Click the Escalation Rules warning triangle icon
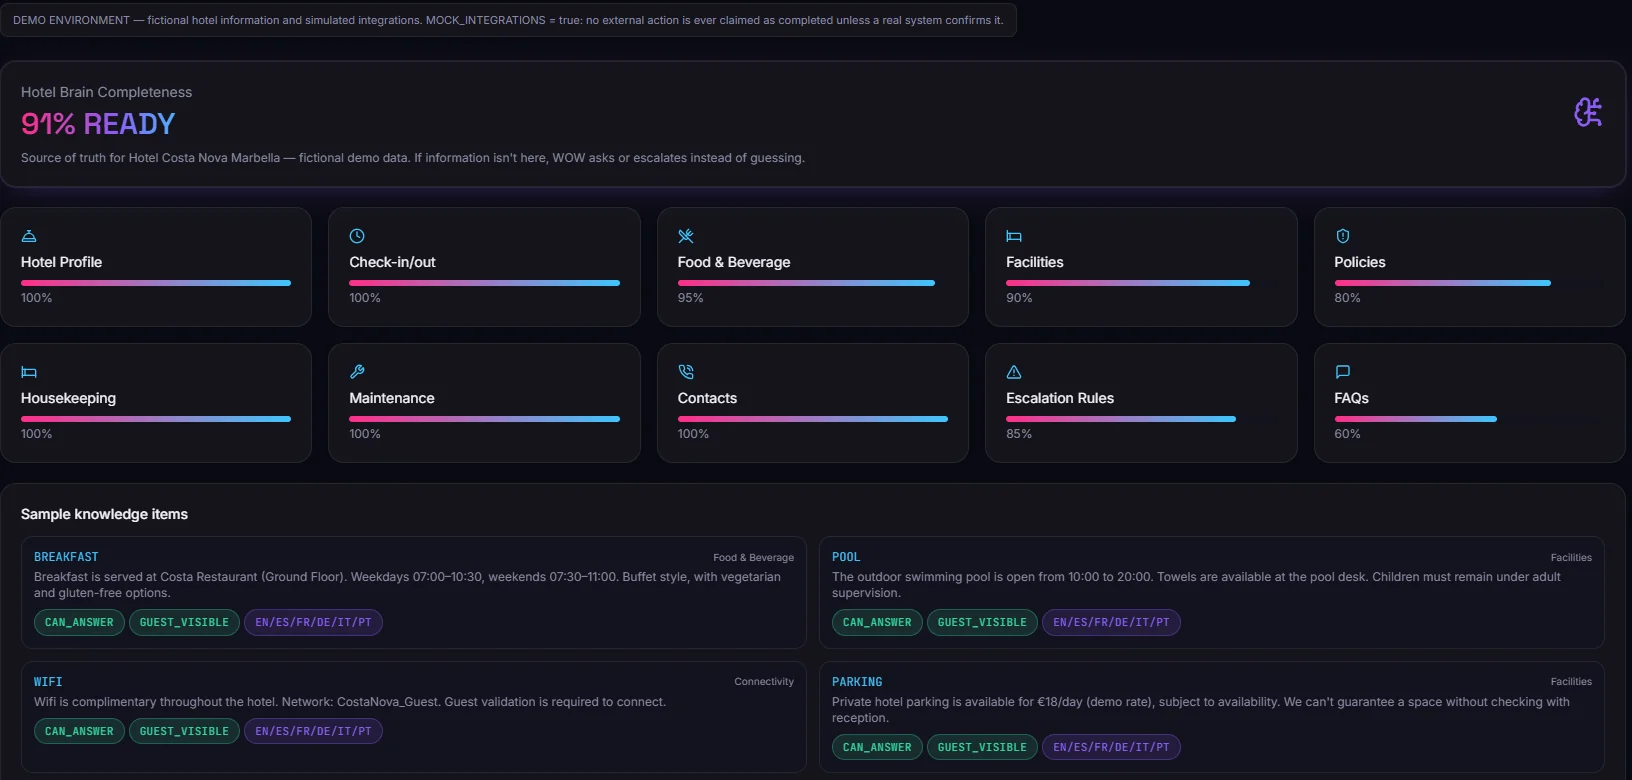This screenshot has width=1632, height=780. coord(1014,372)
